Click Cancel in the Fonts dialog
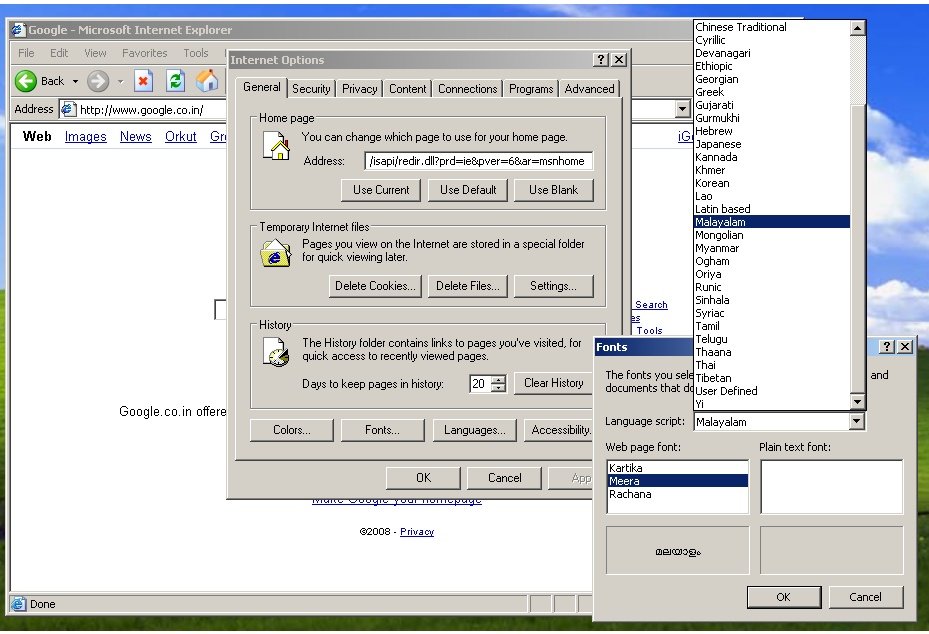 click(865, 597)
